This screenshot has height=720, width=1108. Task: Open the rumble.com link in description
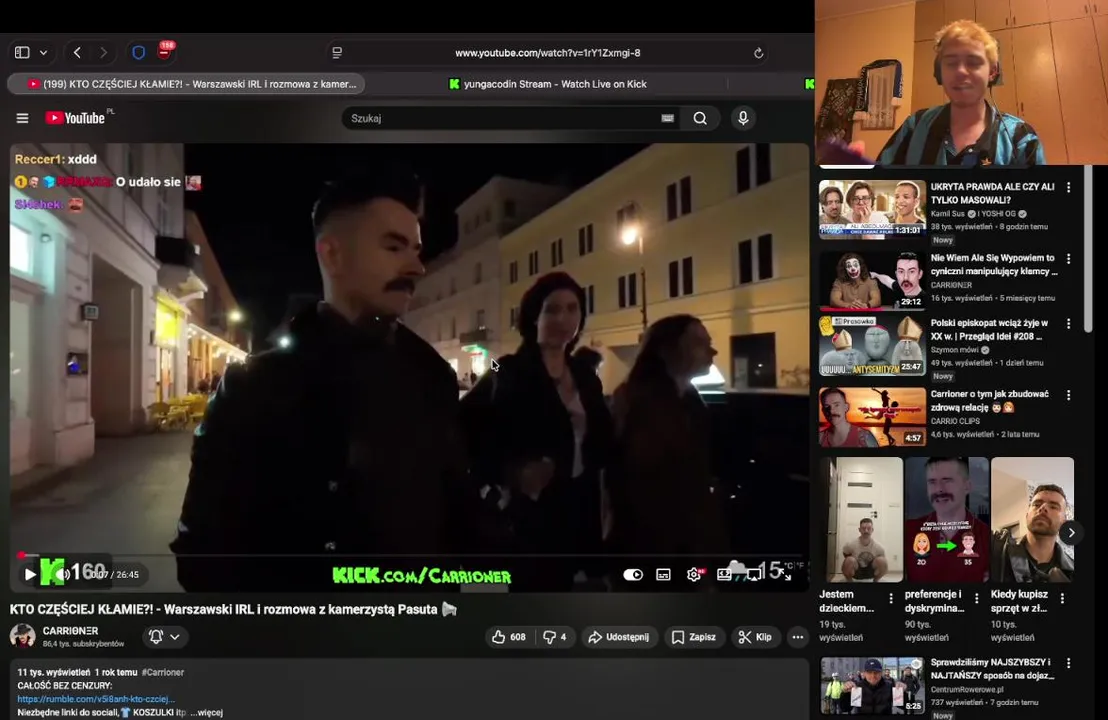pos(96,699)
